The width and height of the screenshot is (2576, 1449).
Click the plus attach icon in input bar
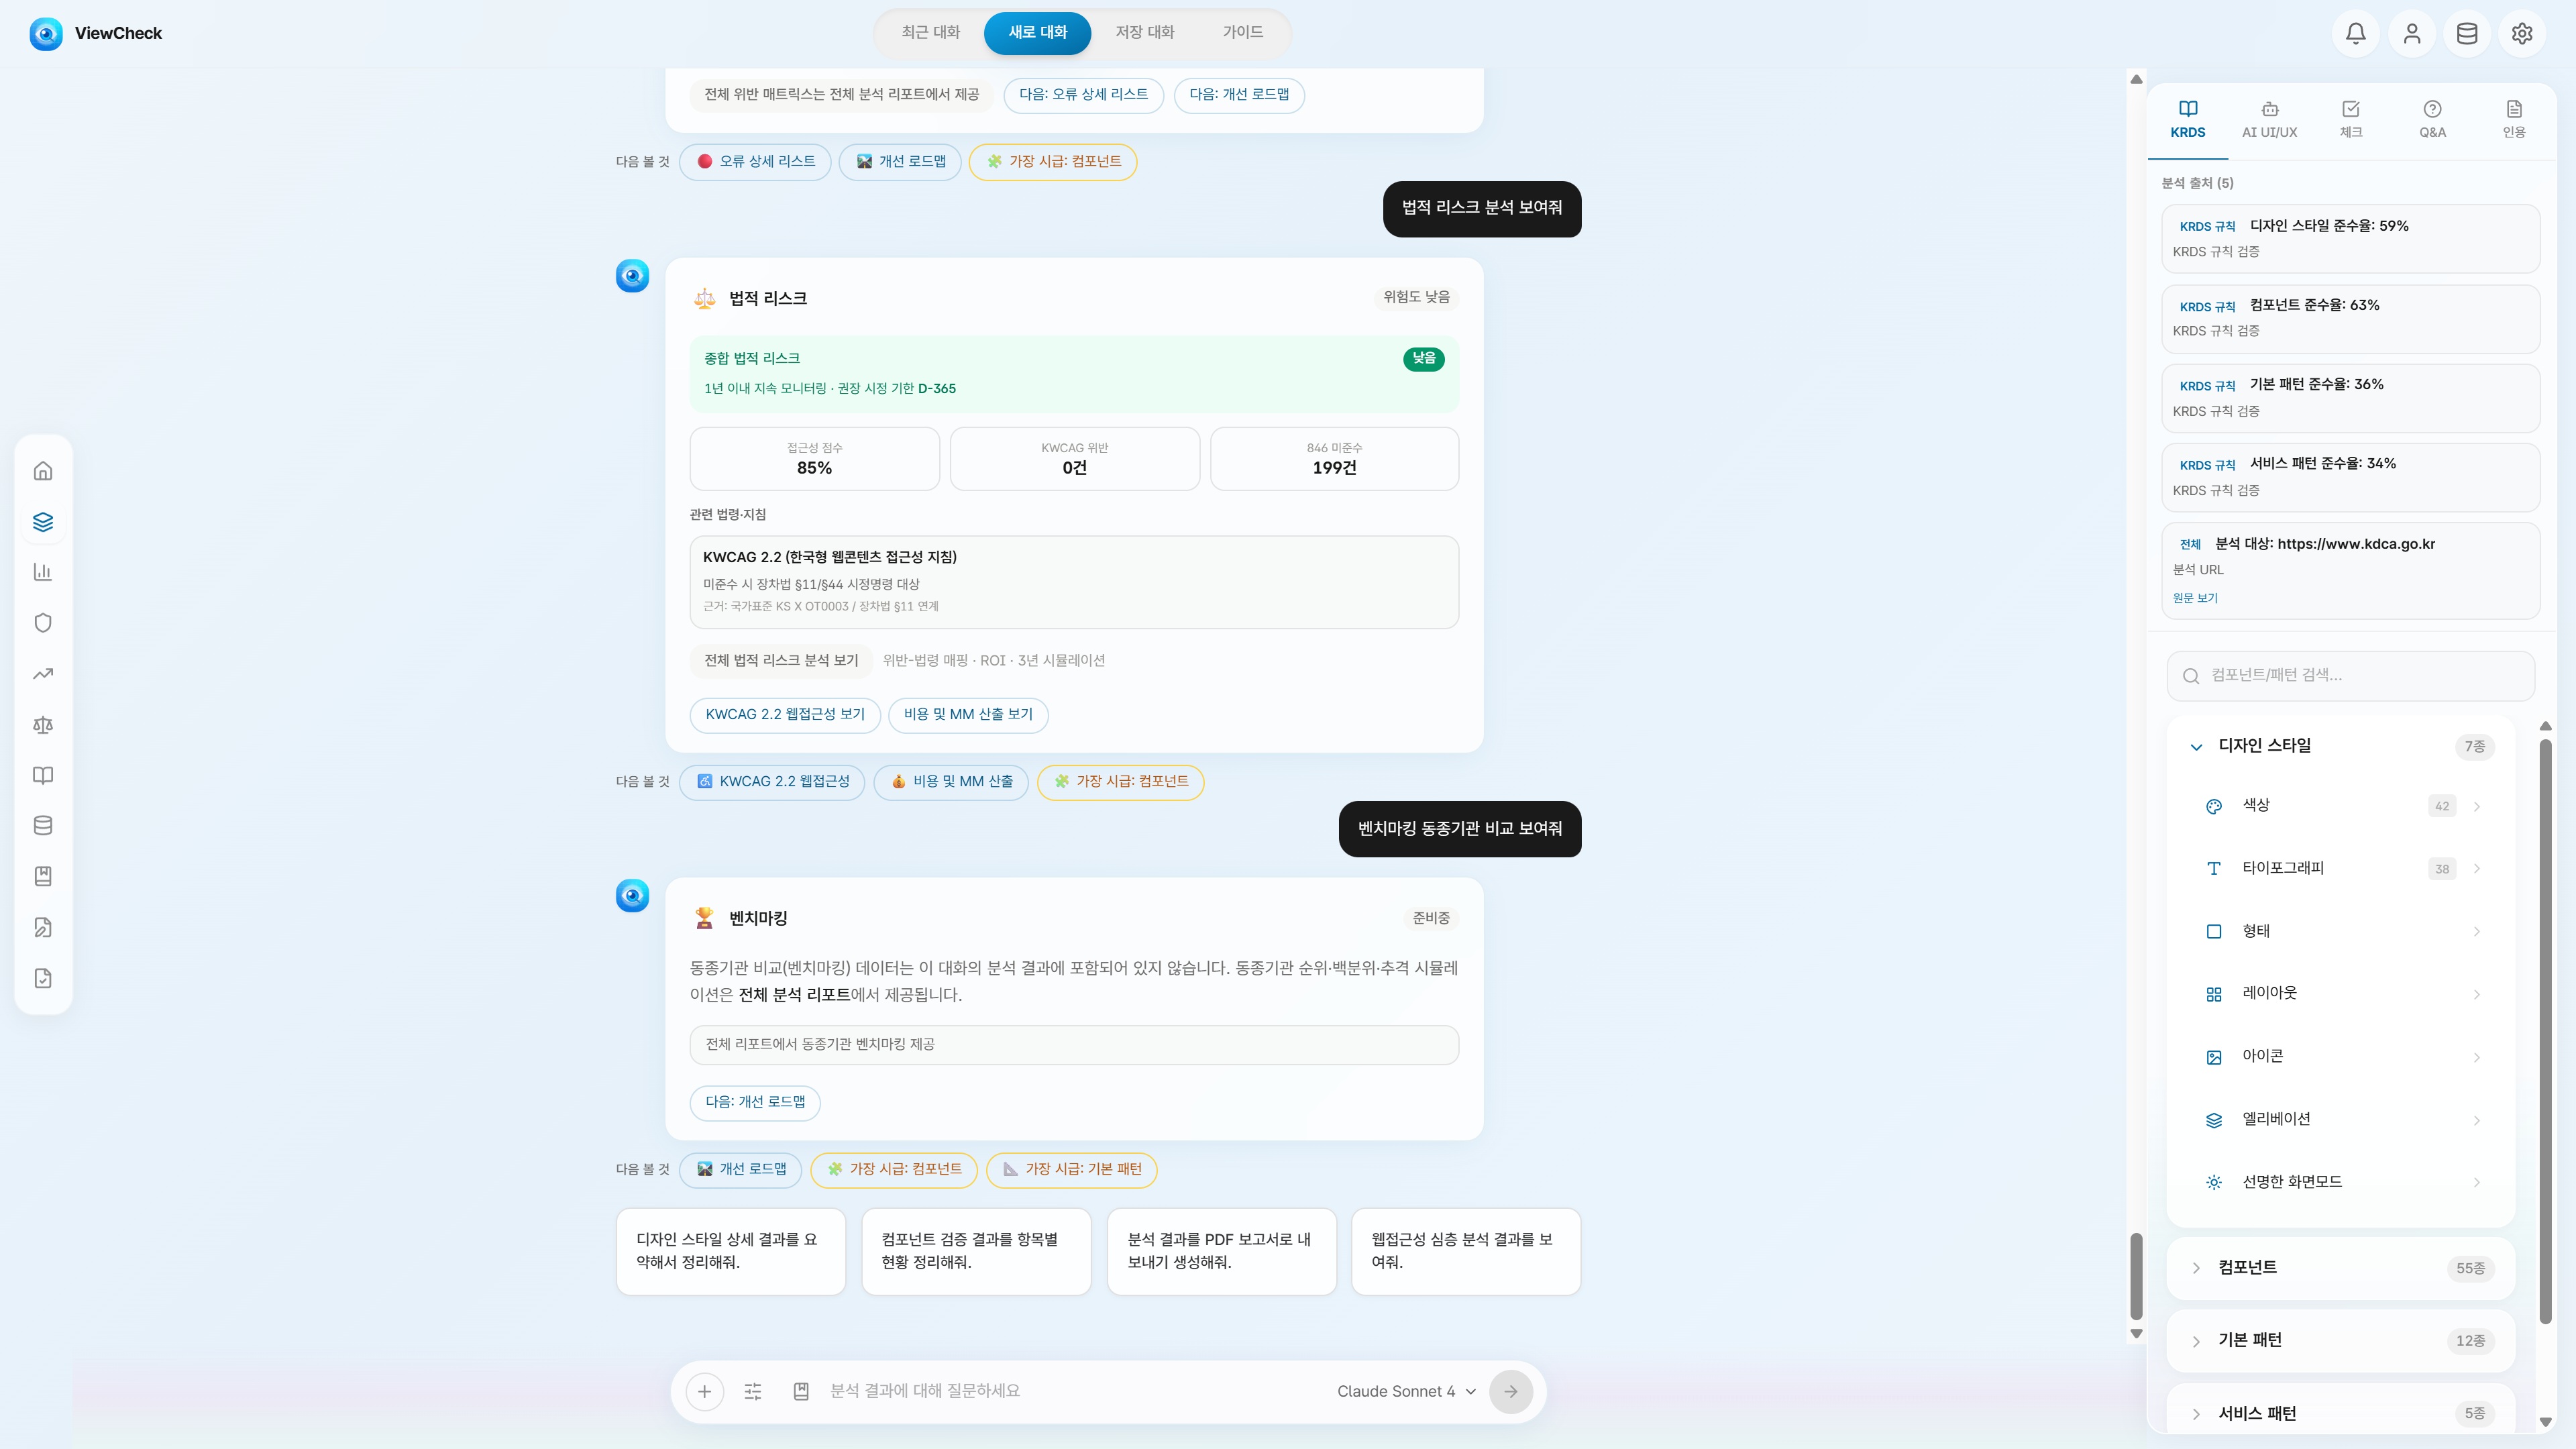[x=704, y=1391]
